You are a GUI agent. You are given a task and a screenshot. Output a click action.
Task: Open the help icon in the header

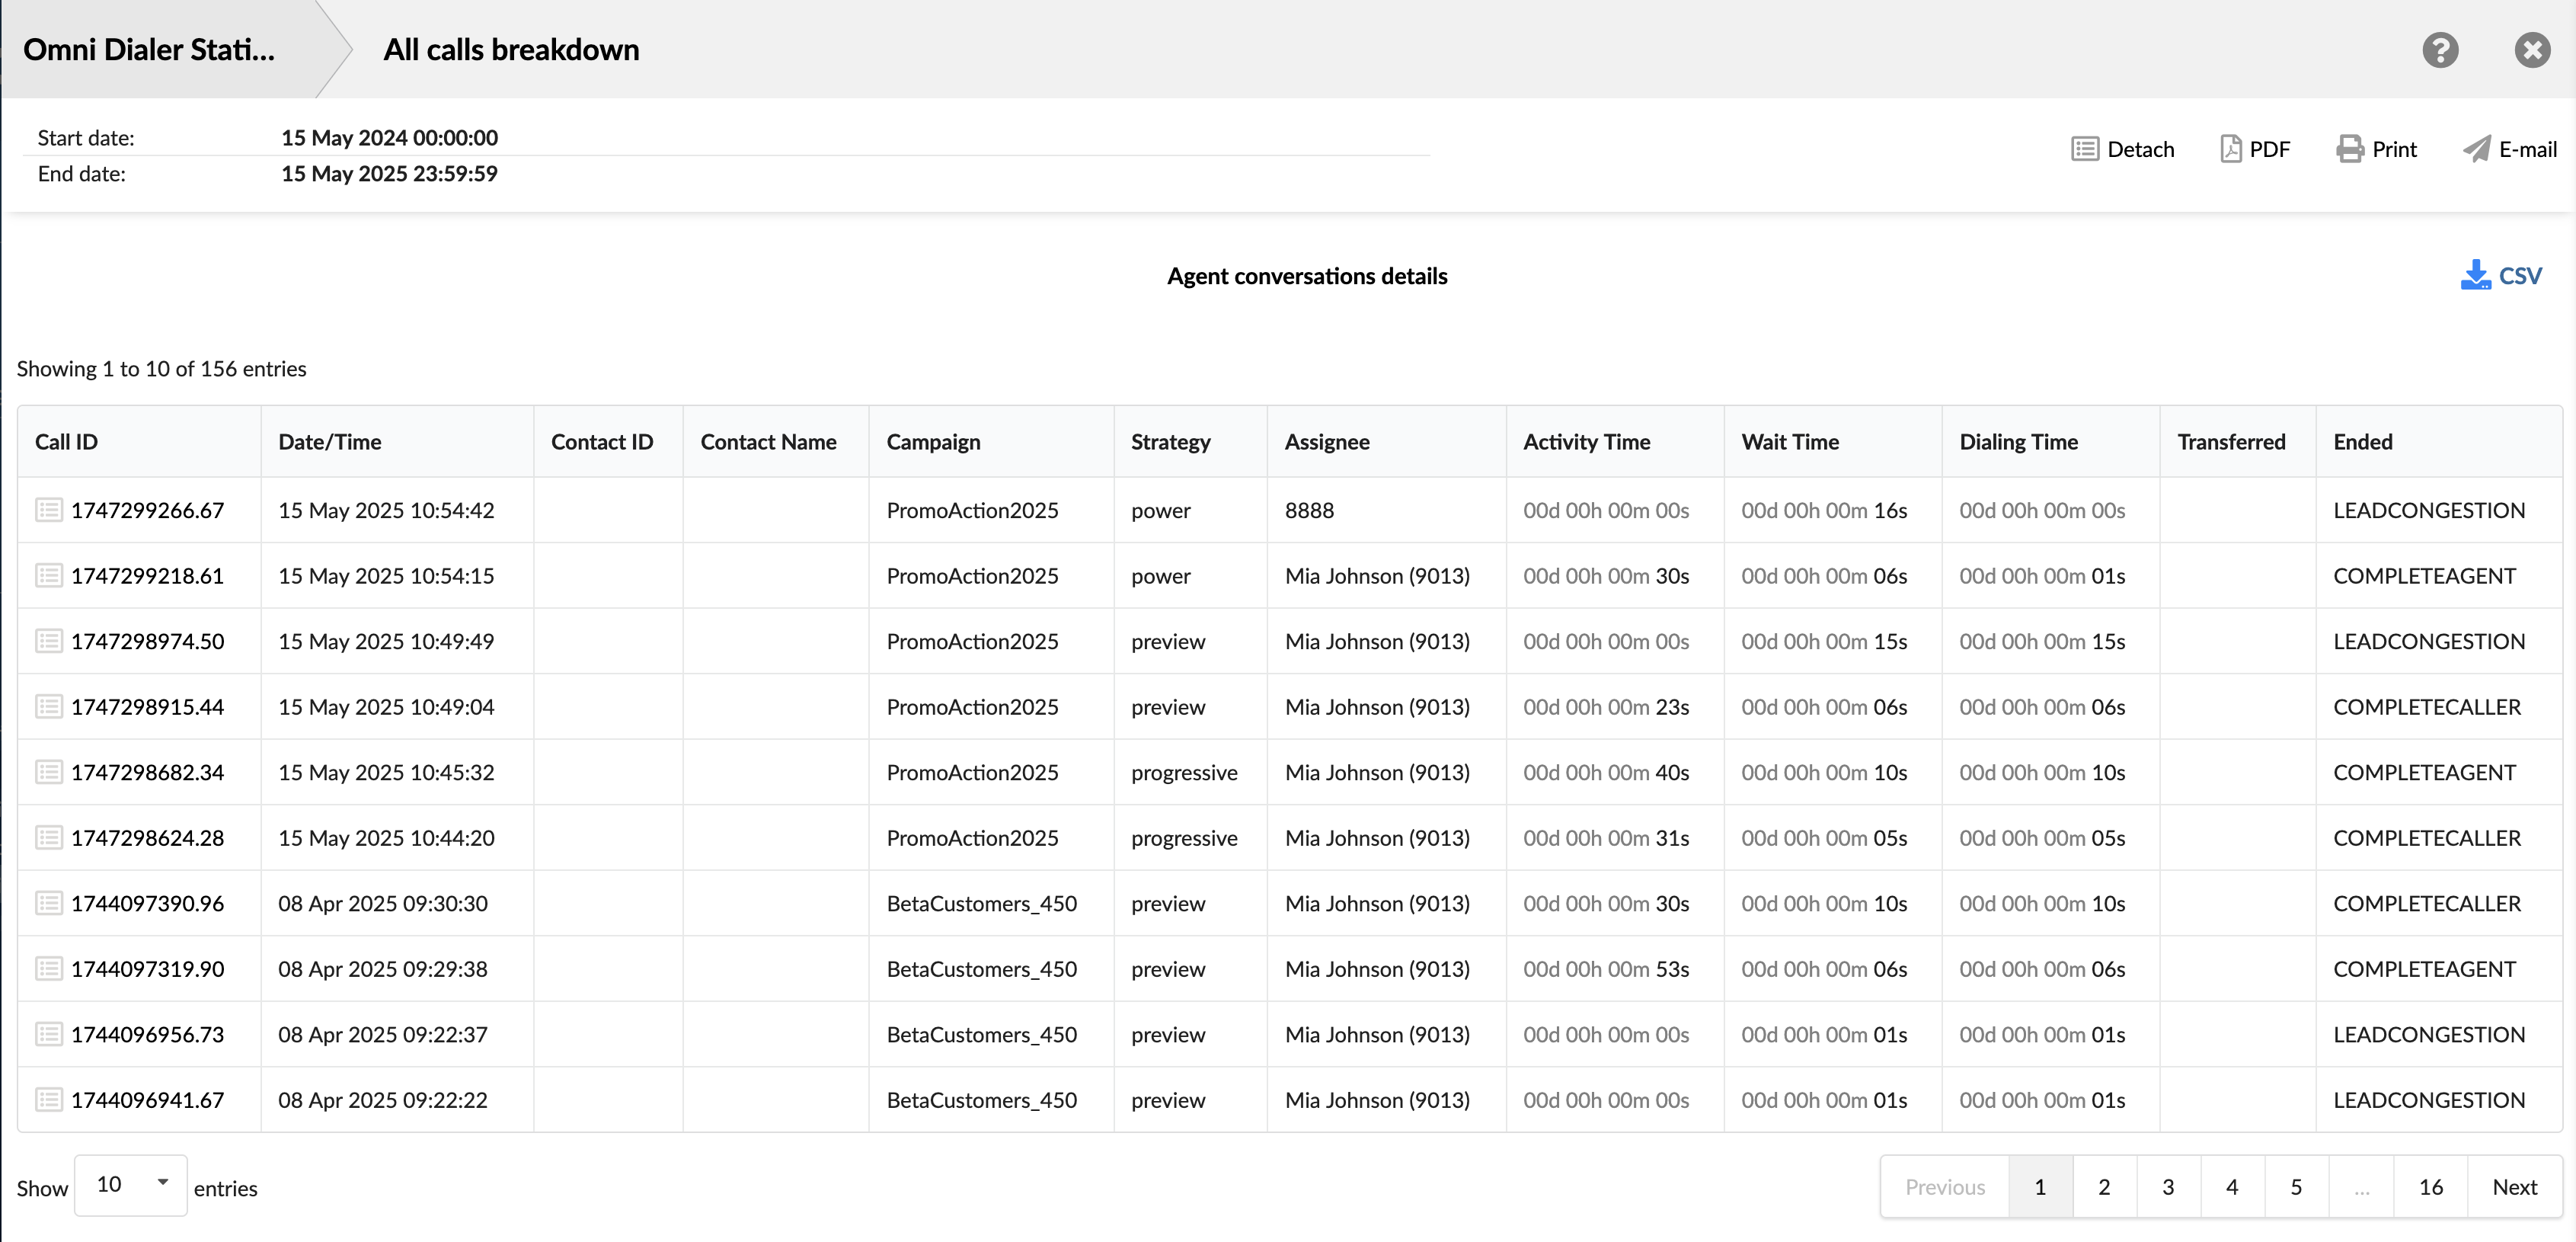point(2441,49)
